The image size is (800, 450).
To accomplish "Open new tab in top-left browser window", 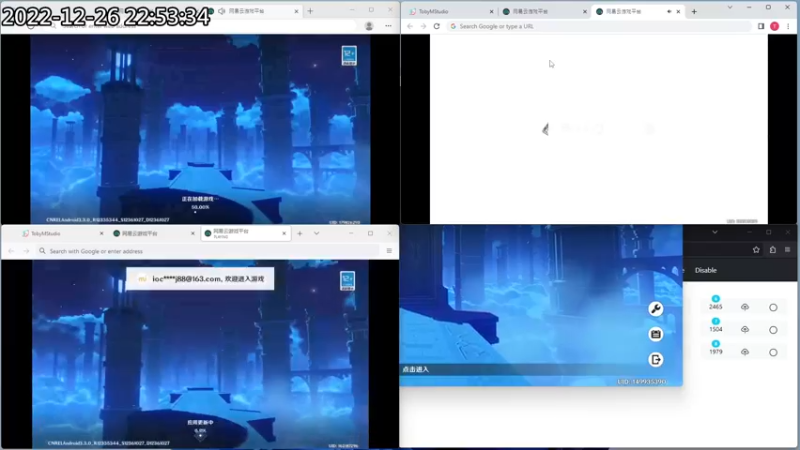I will pos(310,11).
